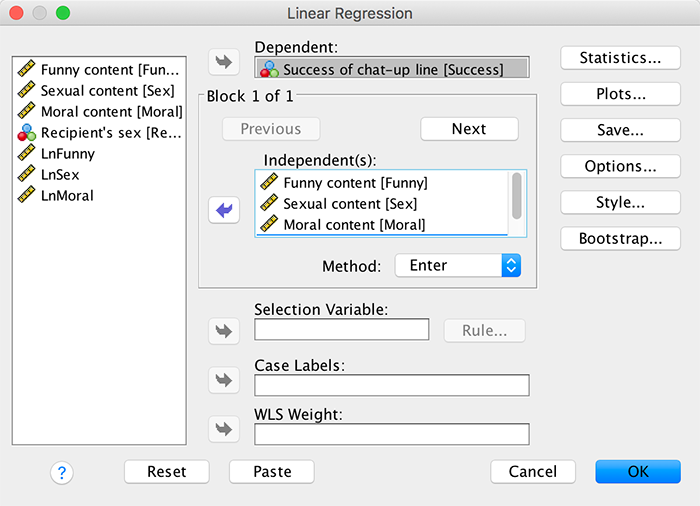The image size is (700, 506).
Task: Open the Plots dialog
Action: point(620,95)
